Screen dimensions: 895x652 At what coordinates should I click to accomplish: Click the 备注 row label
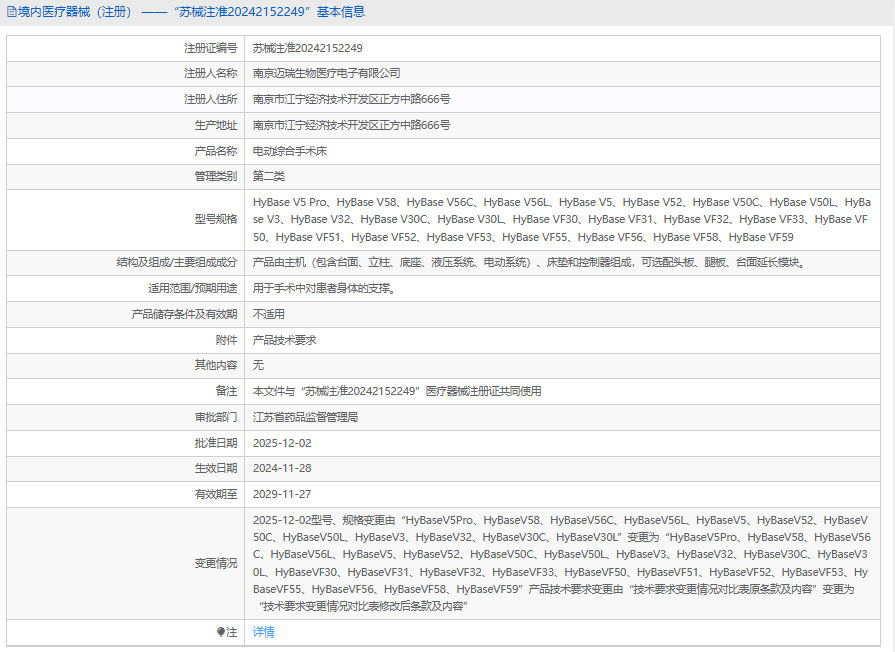(x=226, y=392)
